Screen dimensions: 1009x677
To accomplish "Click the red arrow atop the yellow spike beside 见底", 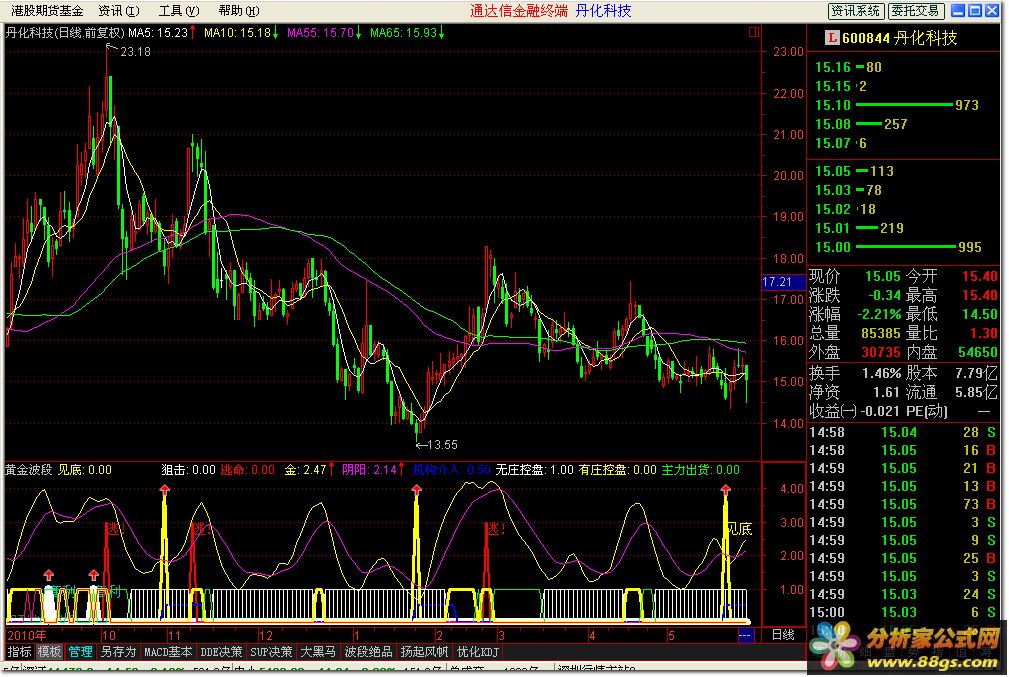I will pos(726,490).
